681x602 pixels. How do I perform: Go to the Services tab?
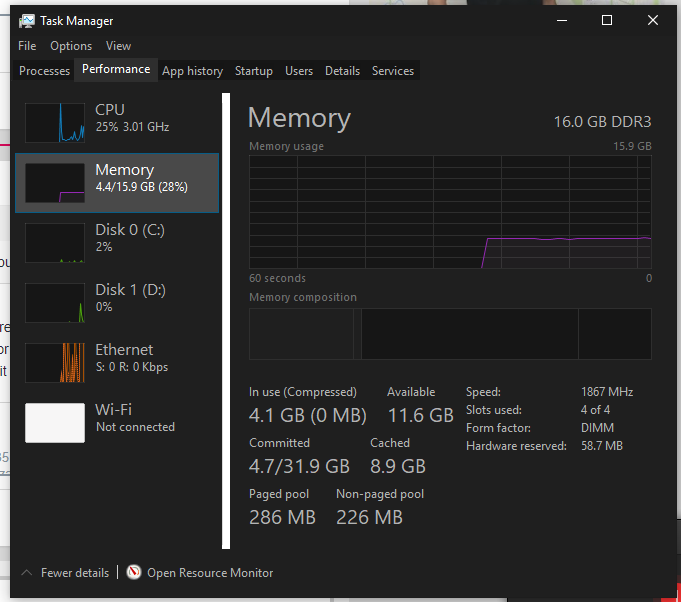(x=393, y=71)
